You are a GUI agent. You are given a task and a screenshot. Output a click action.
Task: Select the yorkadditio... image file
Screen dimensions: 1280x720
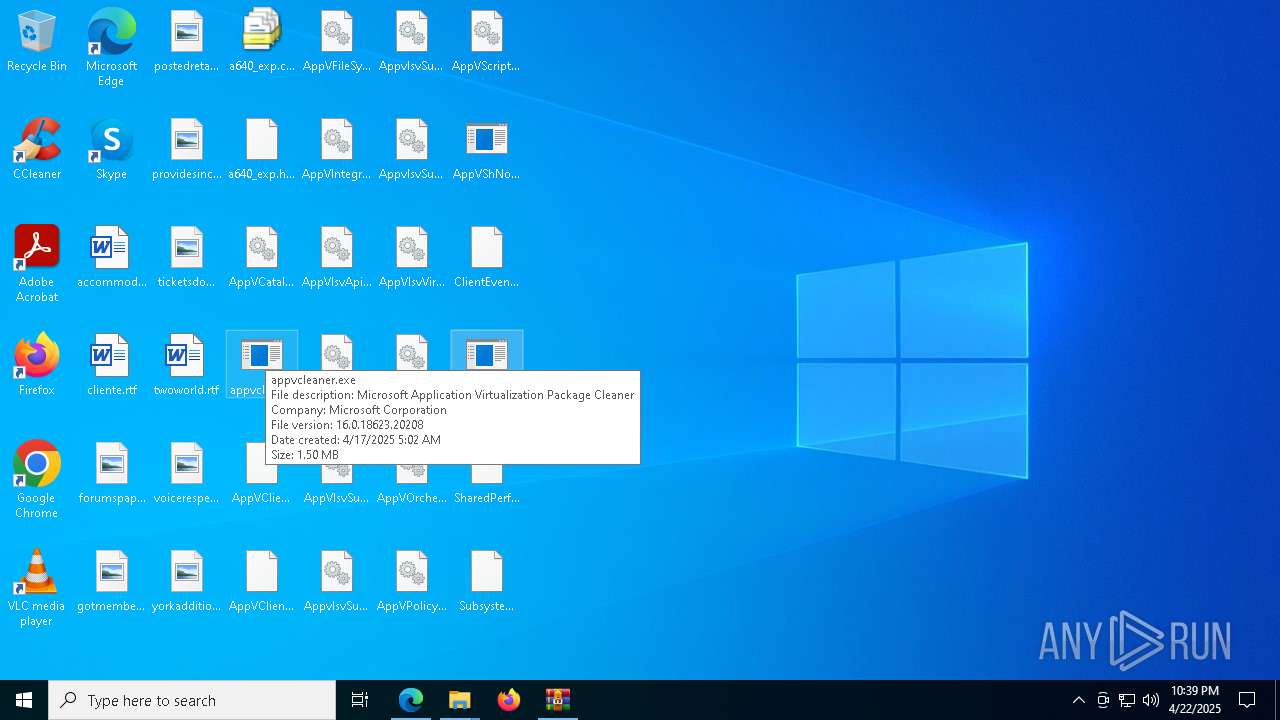187,582
